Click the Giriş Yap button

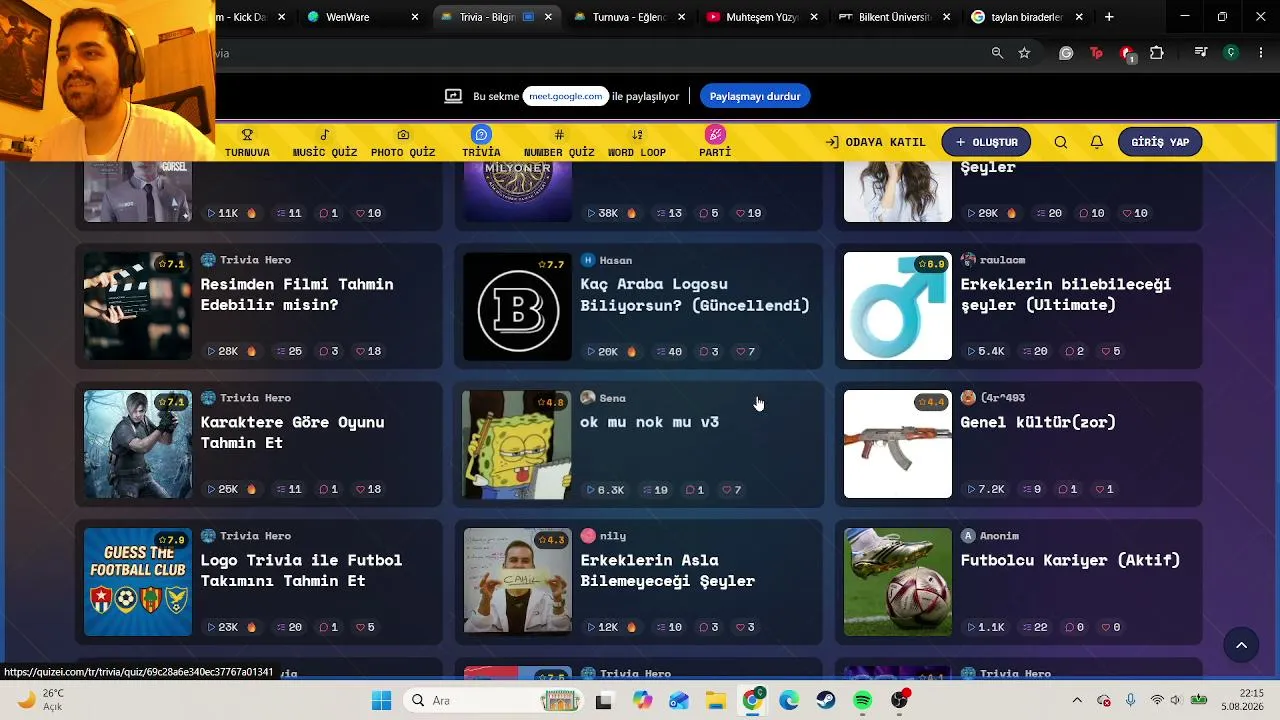(x=1160, y=142)
